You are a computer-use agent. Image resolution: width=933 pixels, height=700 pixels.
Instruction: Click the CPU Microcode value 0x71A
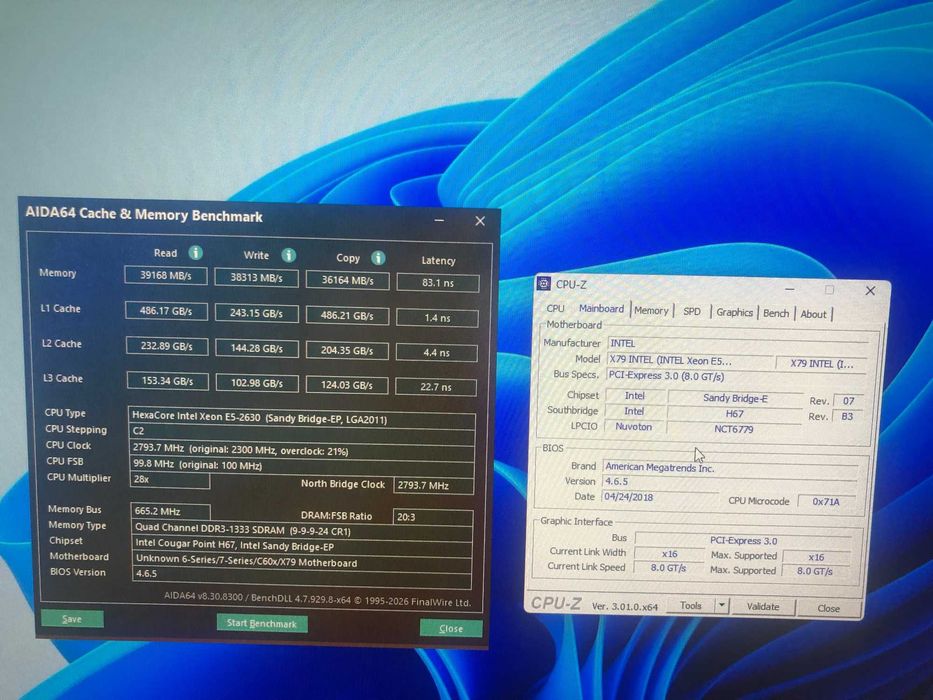[825, 502]
